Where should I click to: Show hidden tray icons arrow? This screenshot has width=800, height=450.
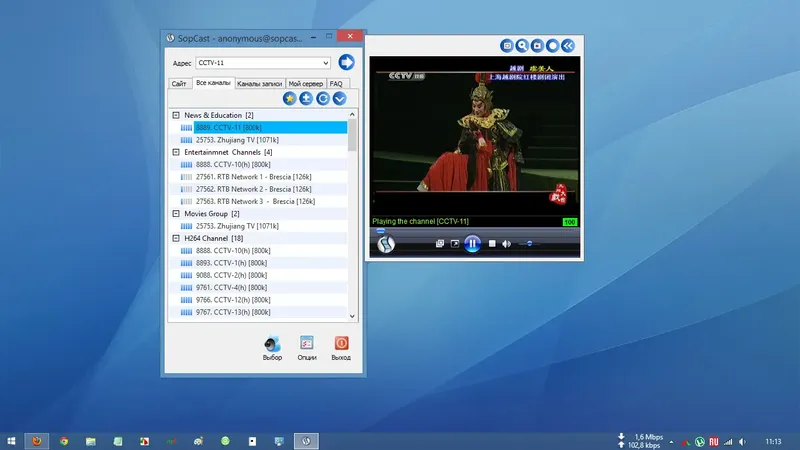click(671, 442)
